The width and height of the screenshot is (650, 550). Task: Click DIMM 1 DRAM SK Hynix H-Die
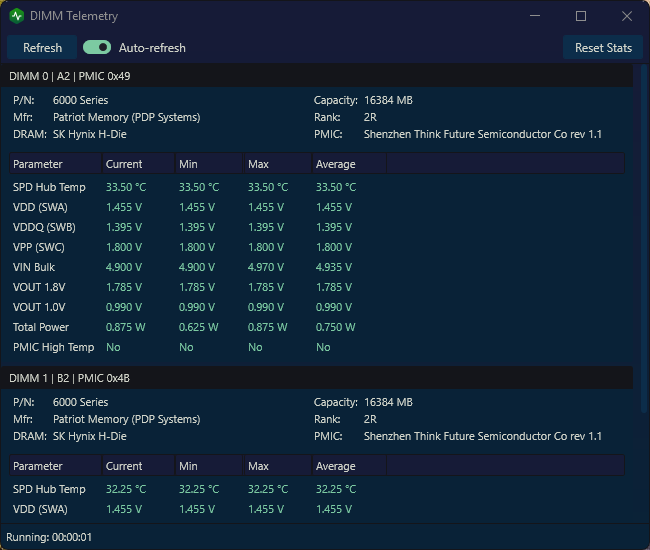(x=90, y=436)
